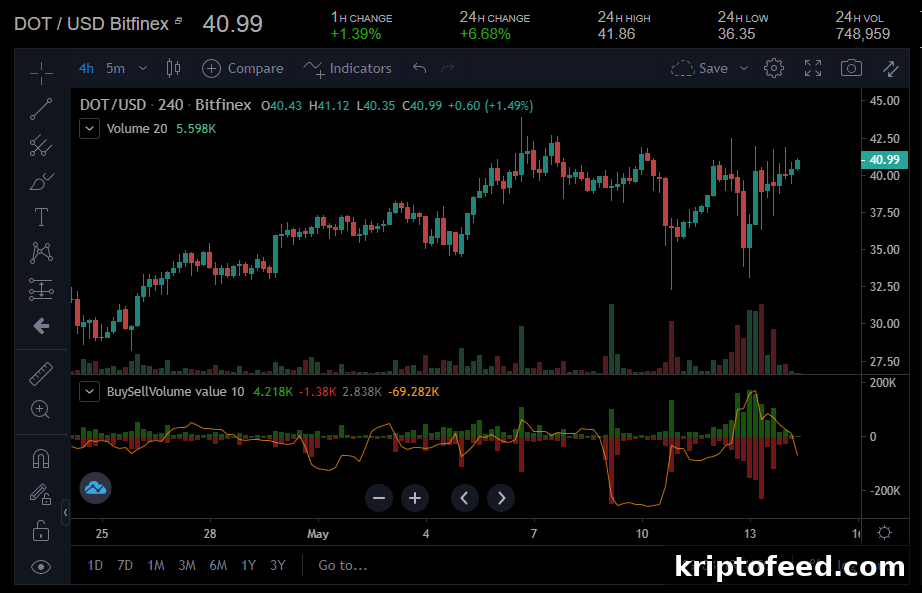
Task: Set range to 1M
Action: (x=156, y=565)
